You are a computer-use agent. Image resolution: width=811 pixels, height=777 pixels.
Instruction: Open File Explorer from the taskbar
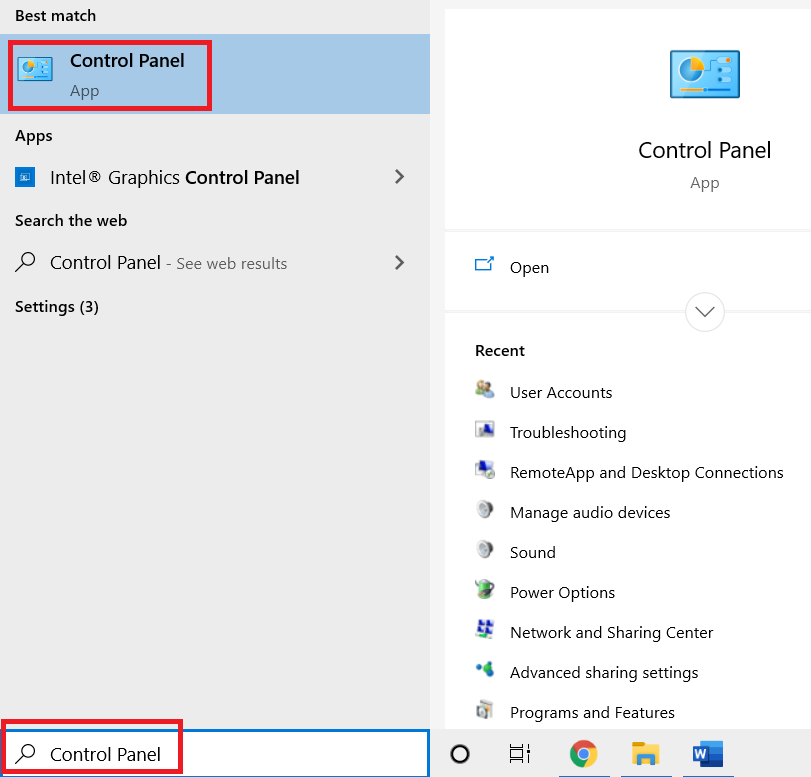tap(645, 754)
